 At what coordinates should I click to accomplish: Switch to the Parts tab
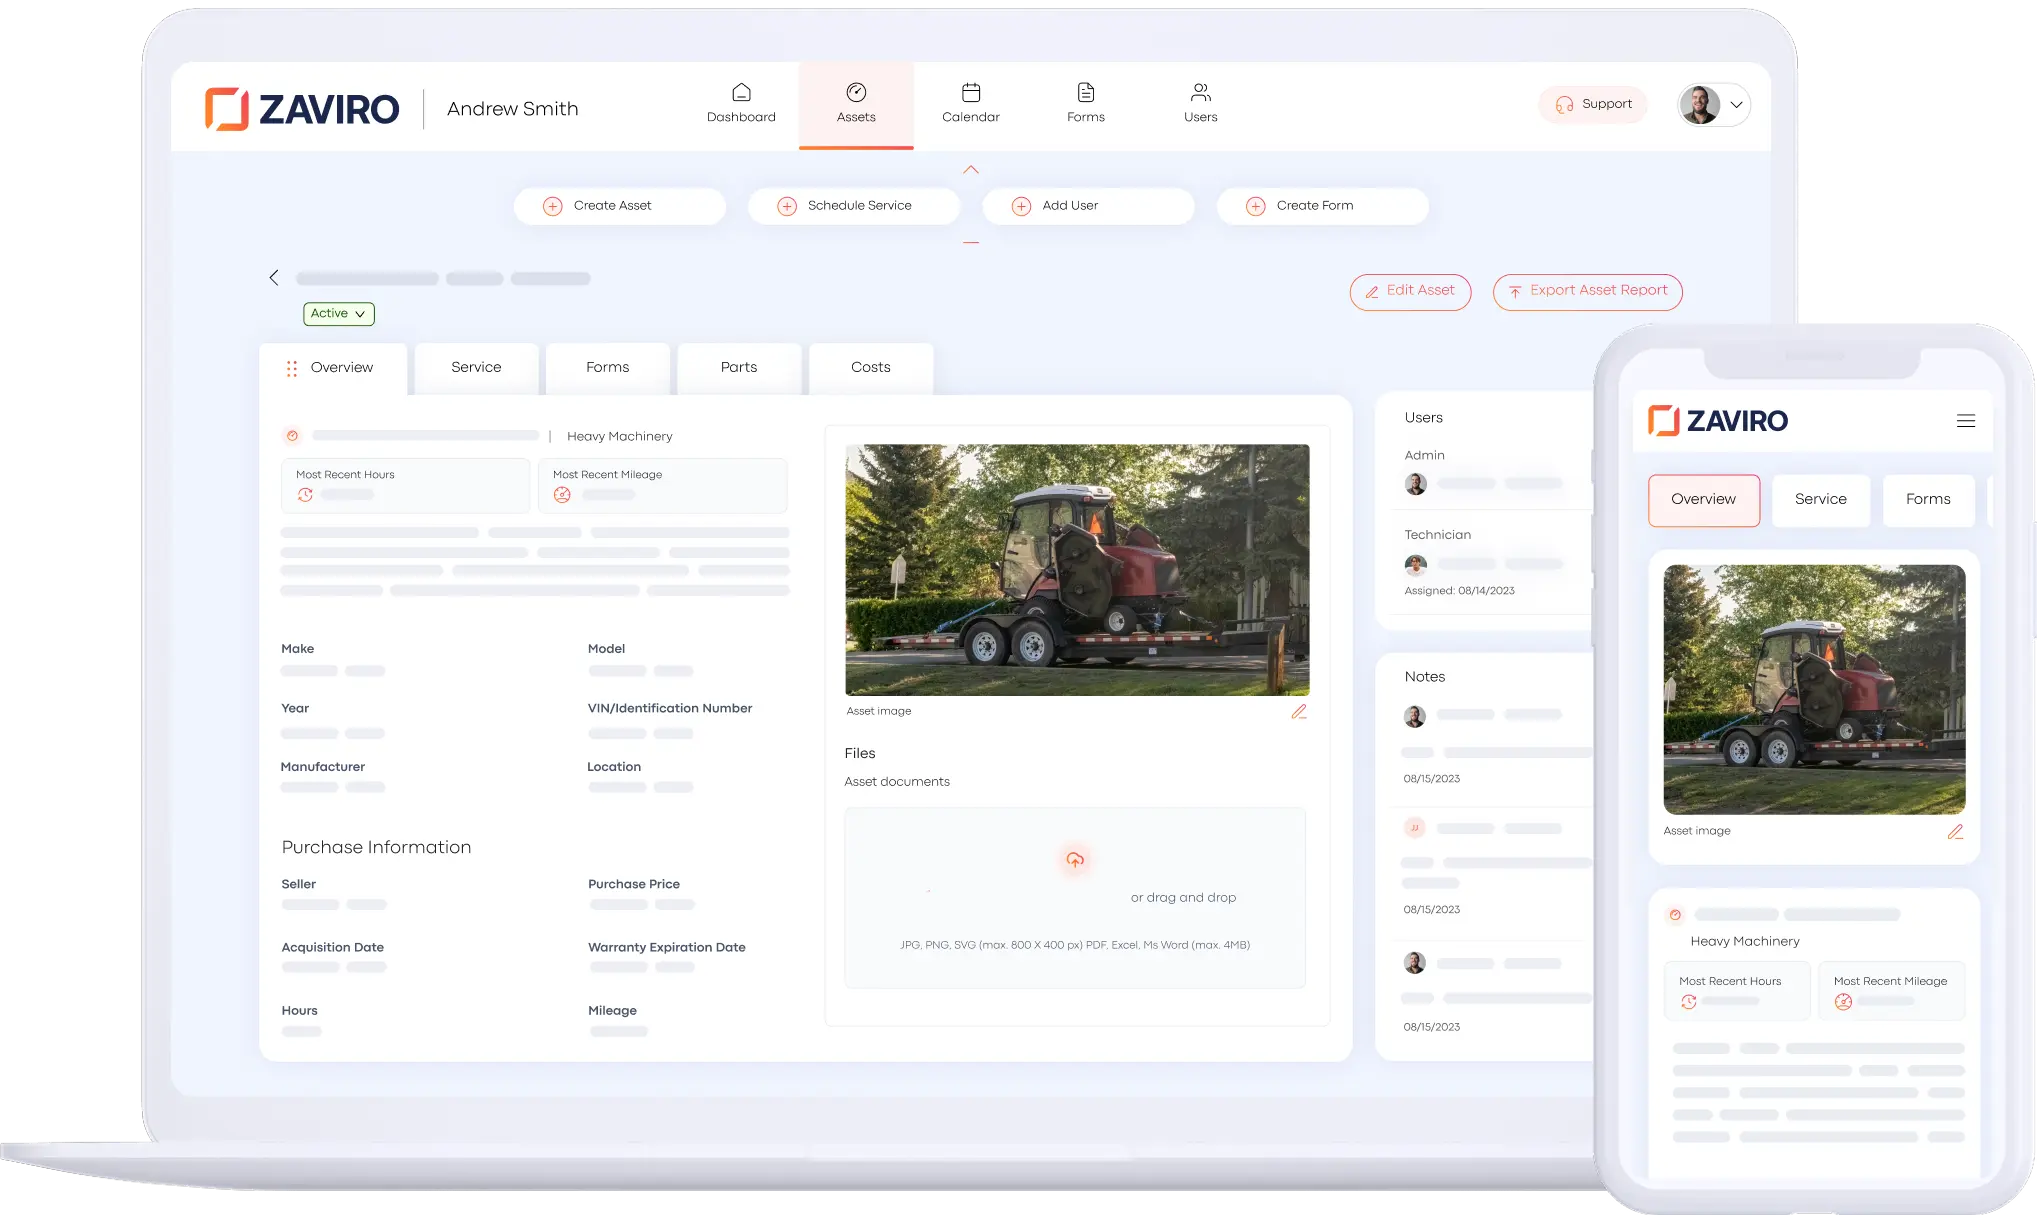(x=738, y=368)
